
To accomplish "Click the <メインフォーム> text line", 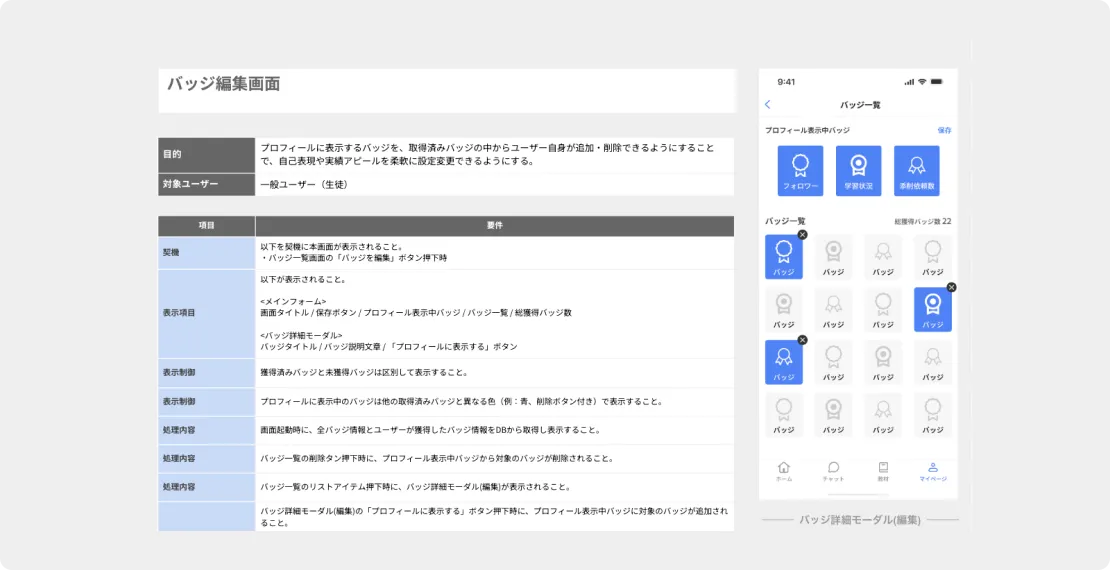I will [293, 302].
